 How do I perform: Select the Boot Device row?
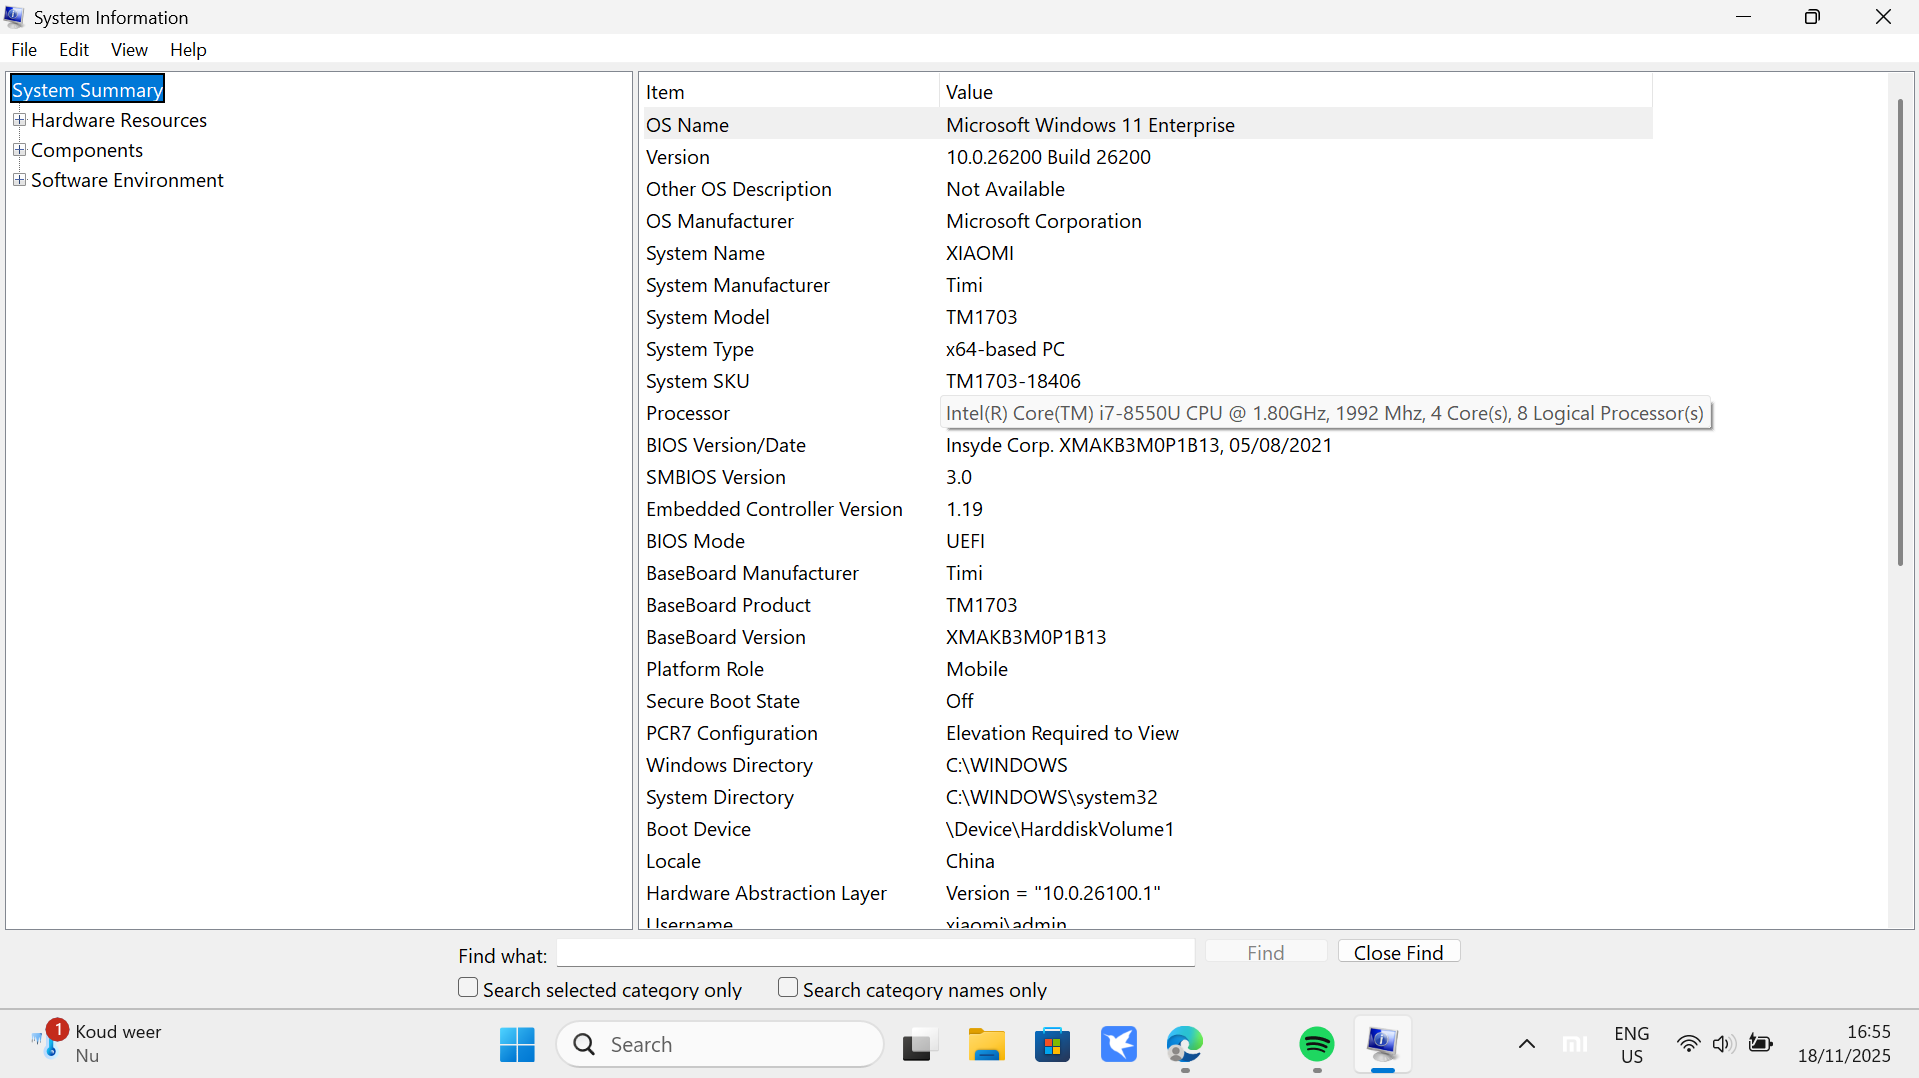coord(1146,829)
